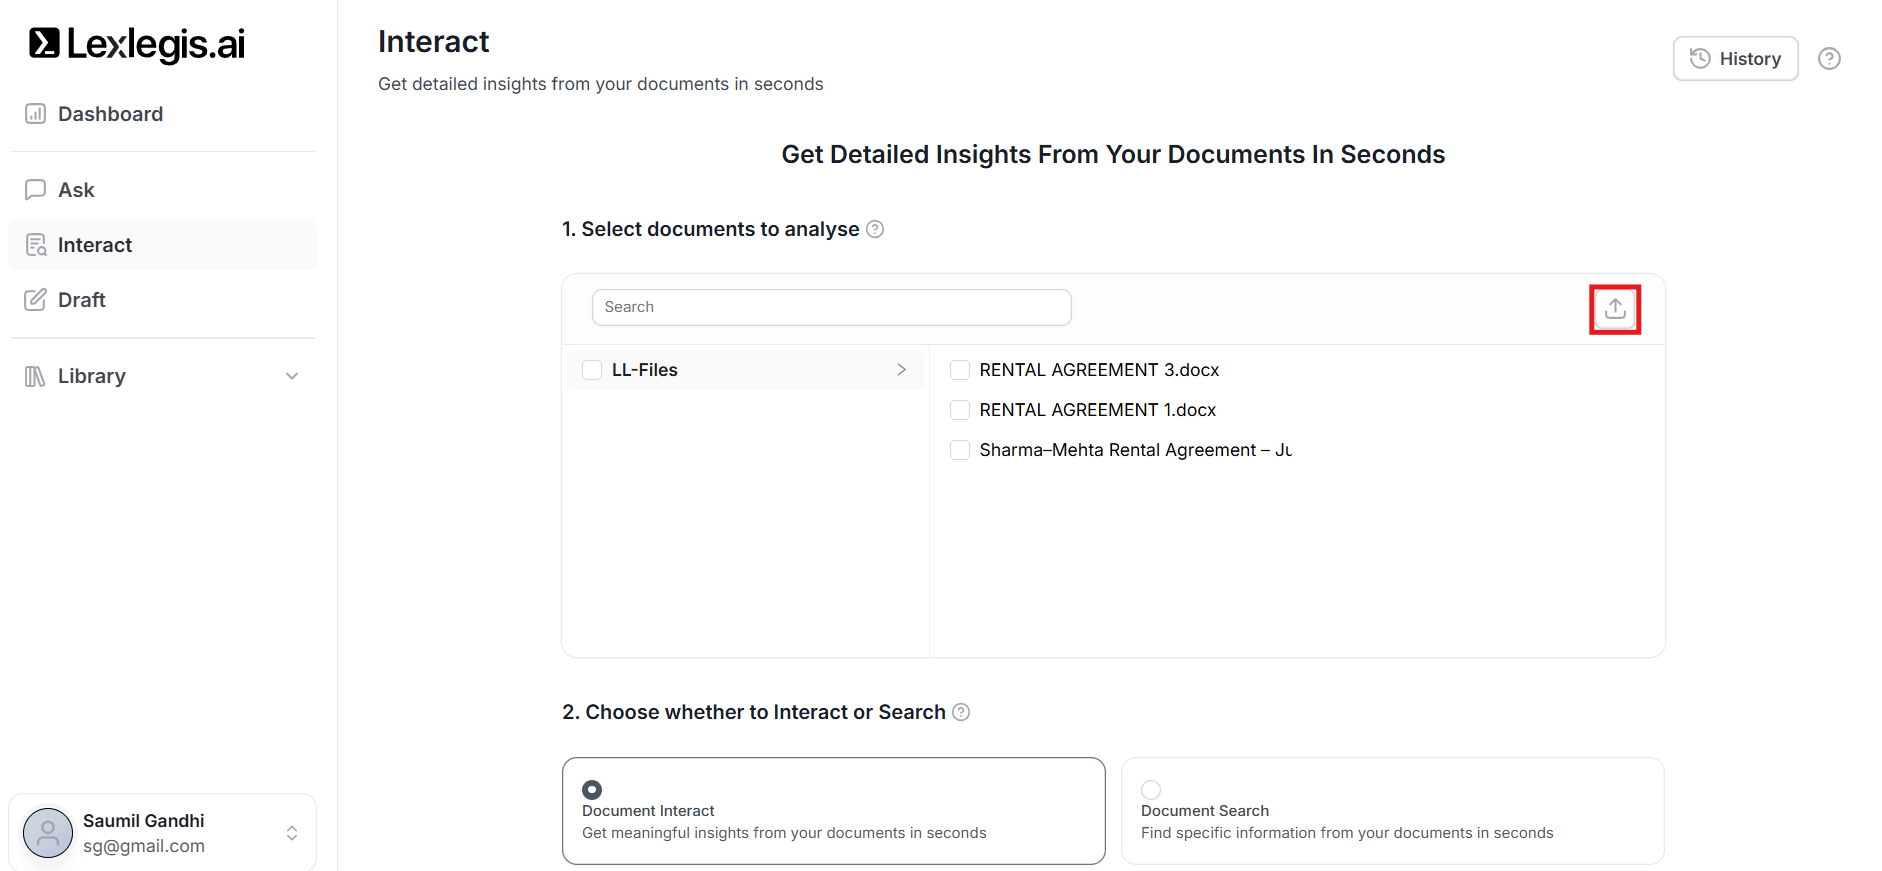Screen dimensions: 1882x871
Task: Click the user avatar for Saumil Gandhi
Action: pyautogui.click(x=48, y=832)
